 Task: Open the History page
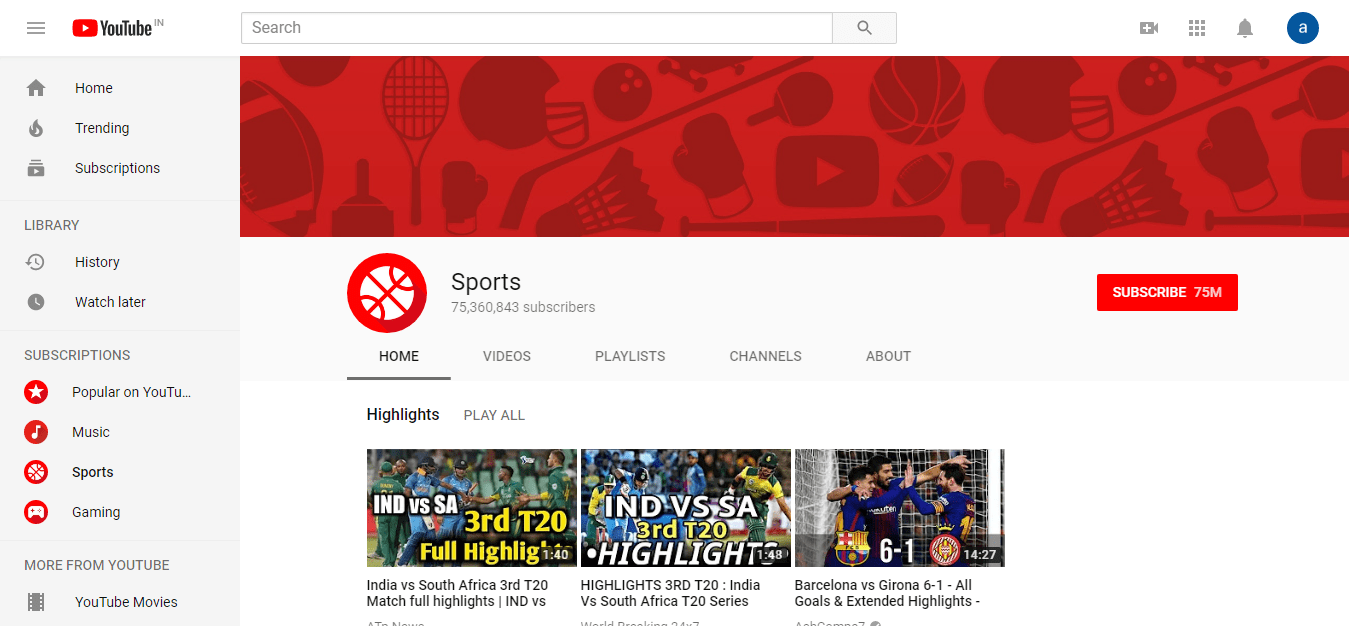[97, 261]
